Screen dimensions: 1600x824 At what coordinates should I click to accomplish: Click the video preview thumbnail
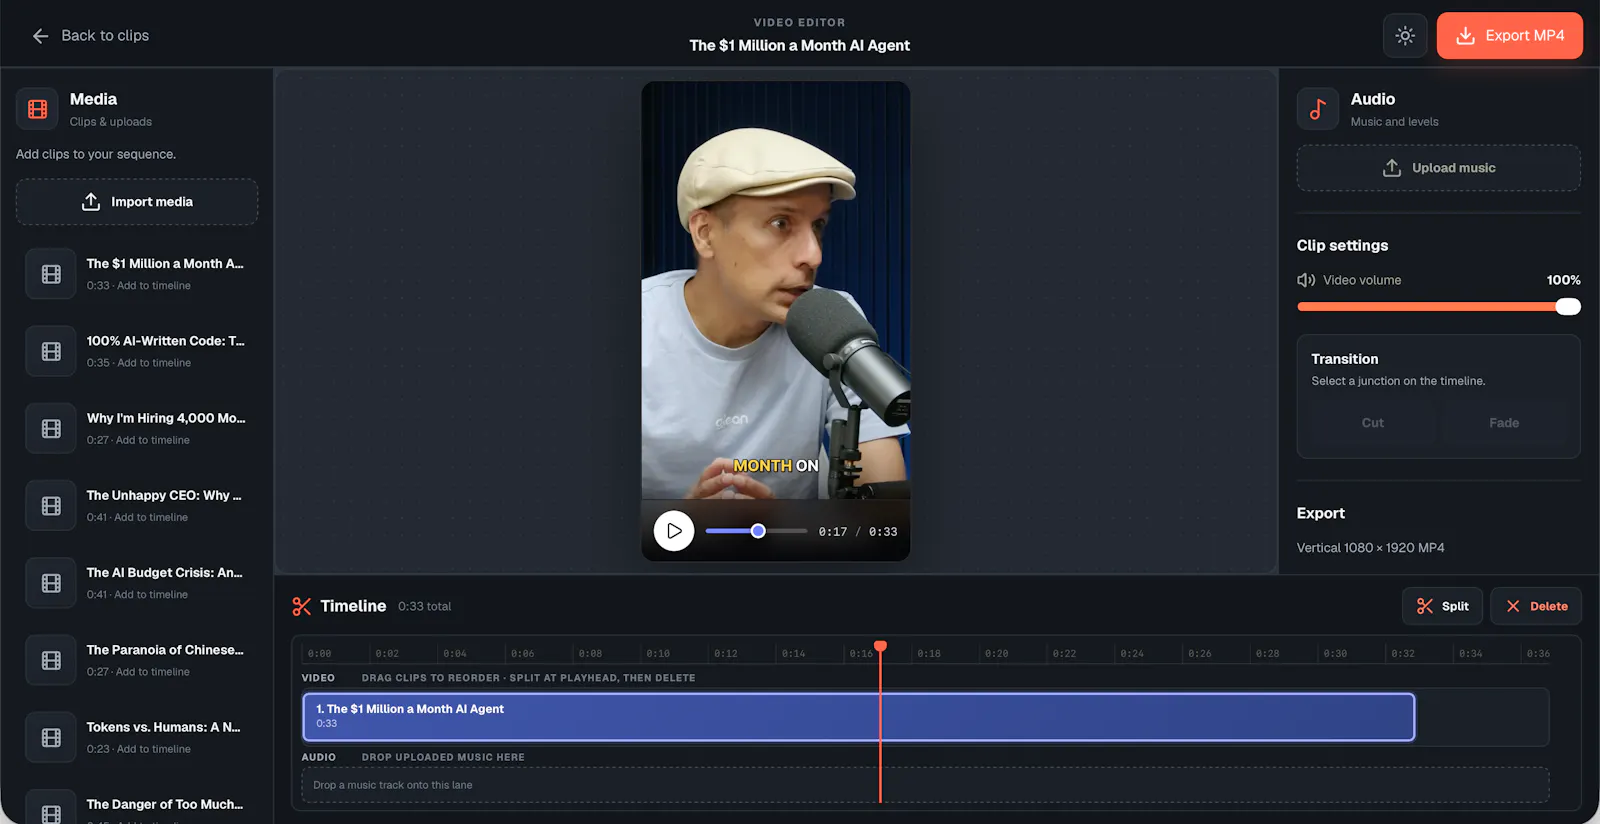tap(776, 290)
